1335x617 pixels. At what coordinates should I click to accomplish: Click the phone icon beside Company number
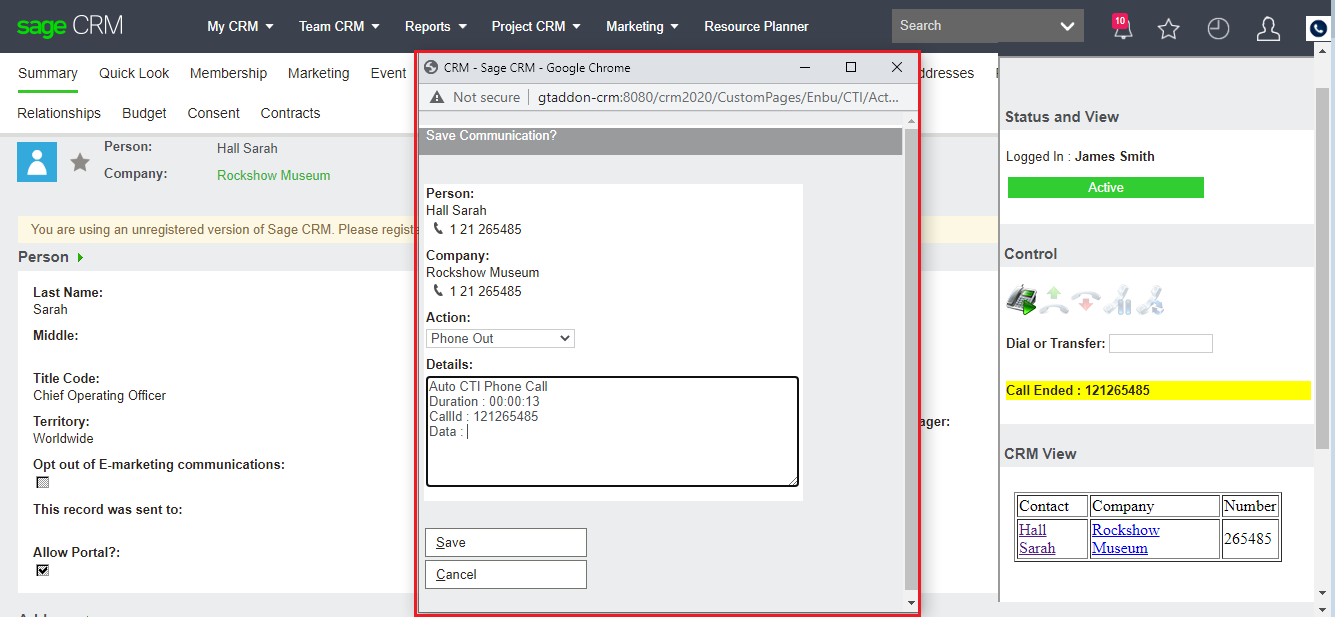tap(438, 291)
